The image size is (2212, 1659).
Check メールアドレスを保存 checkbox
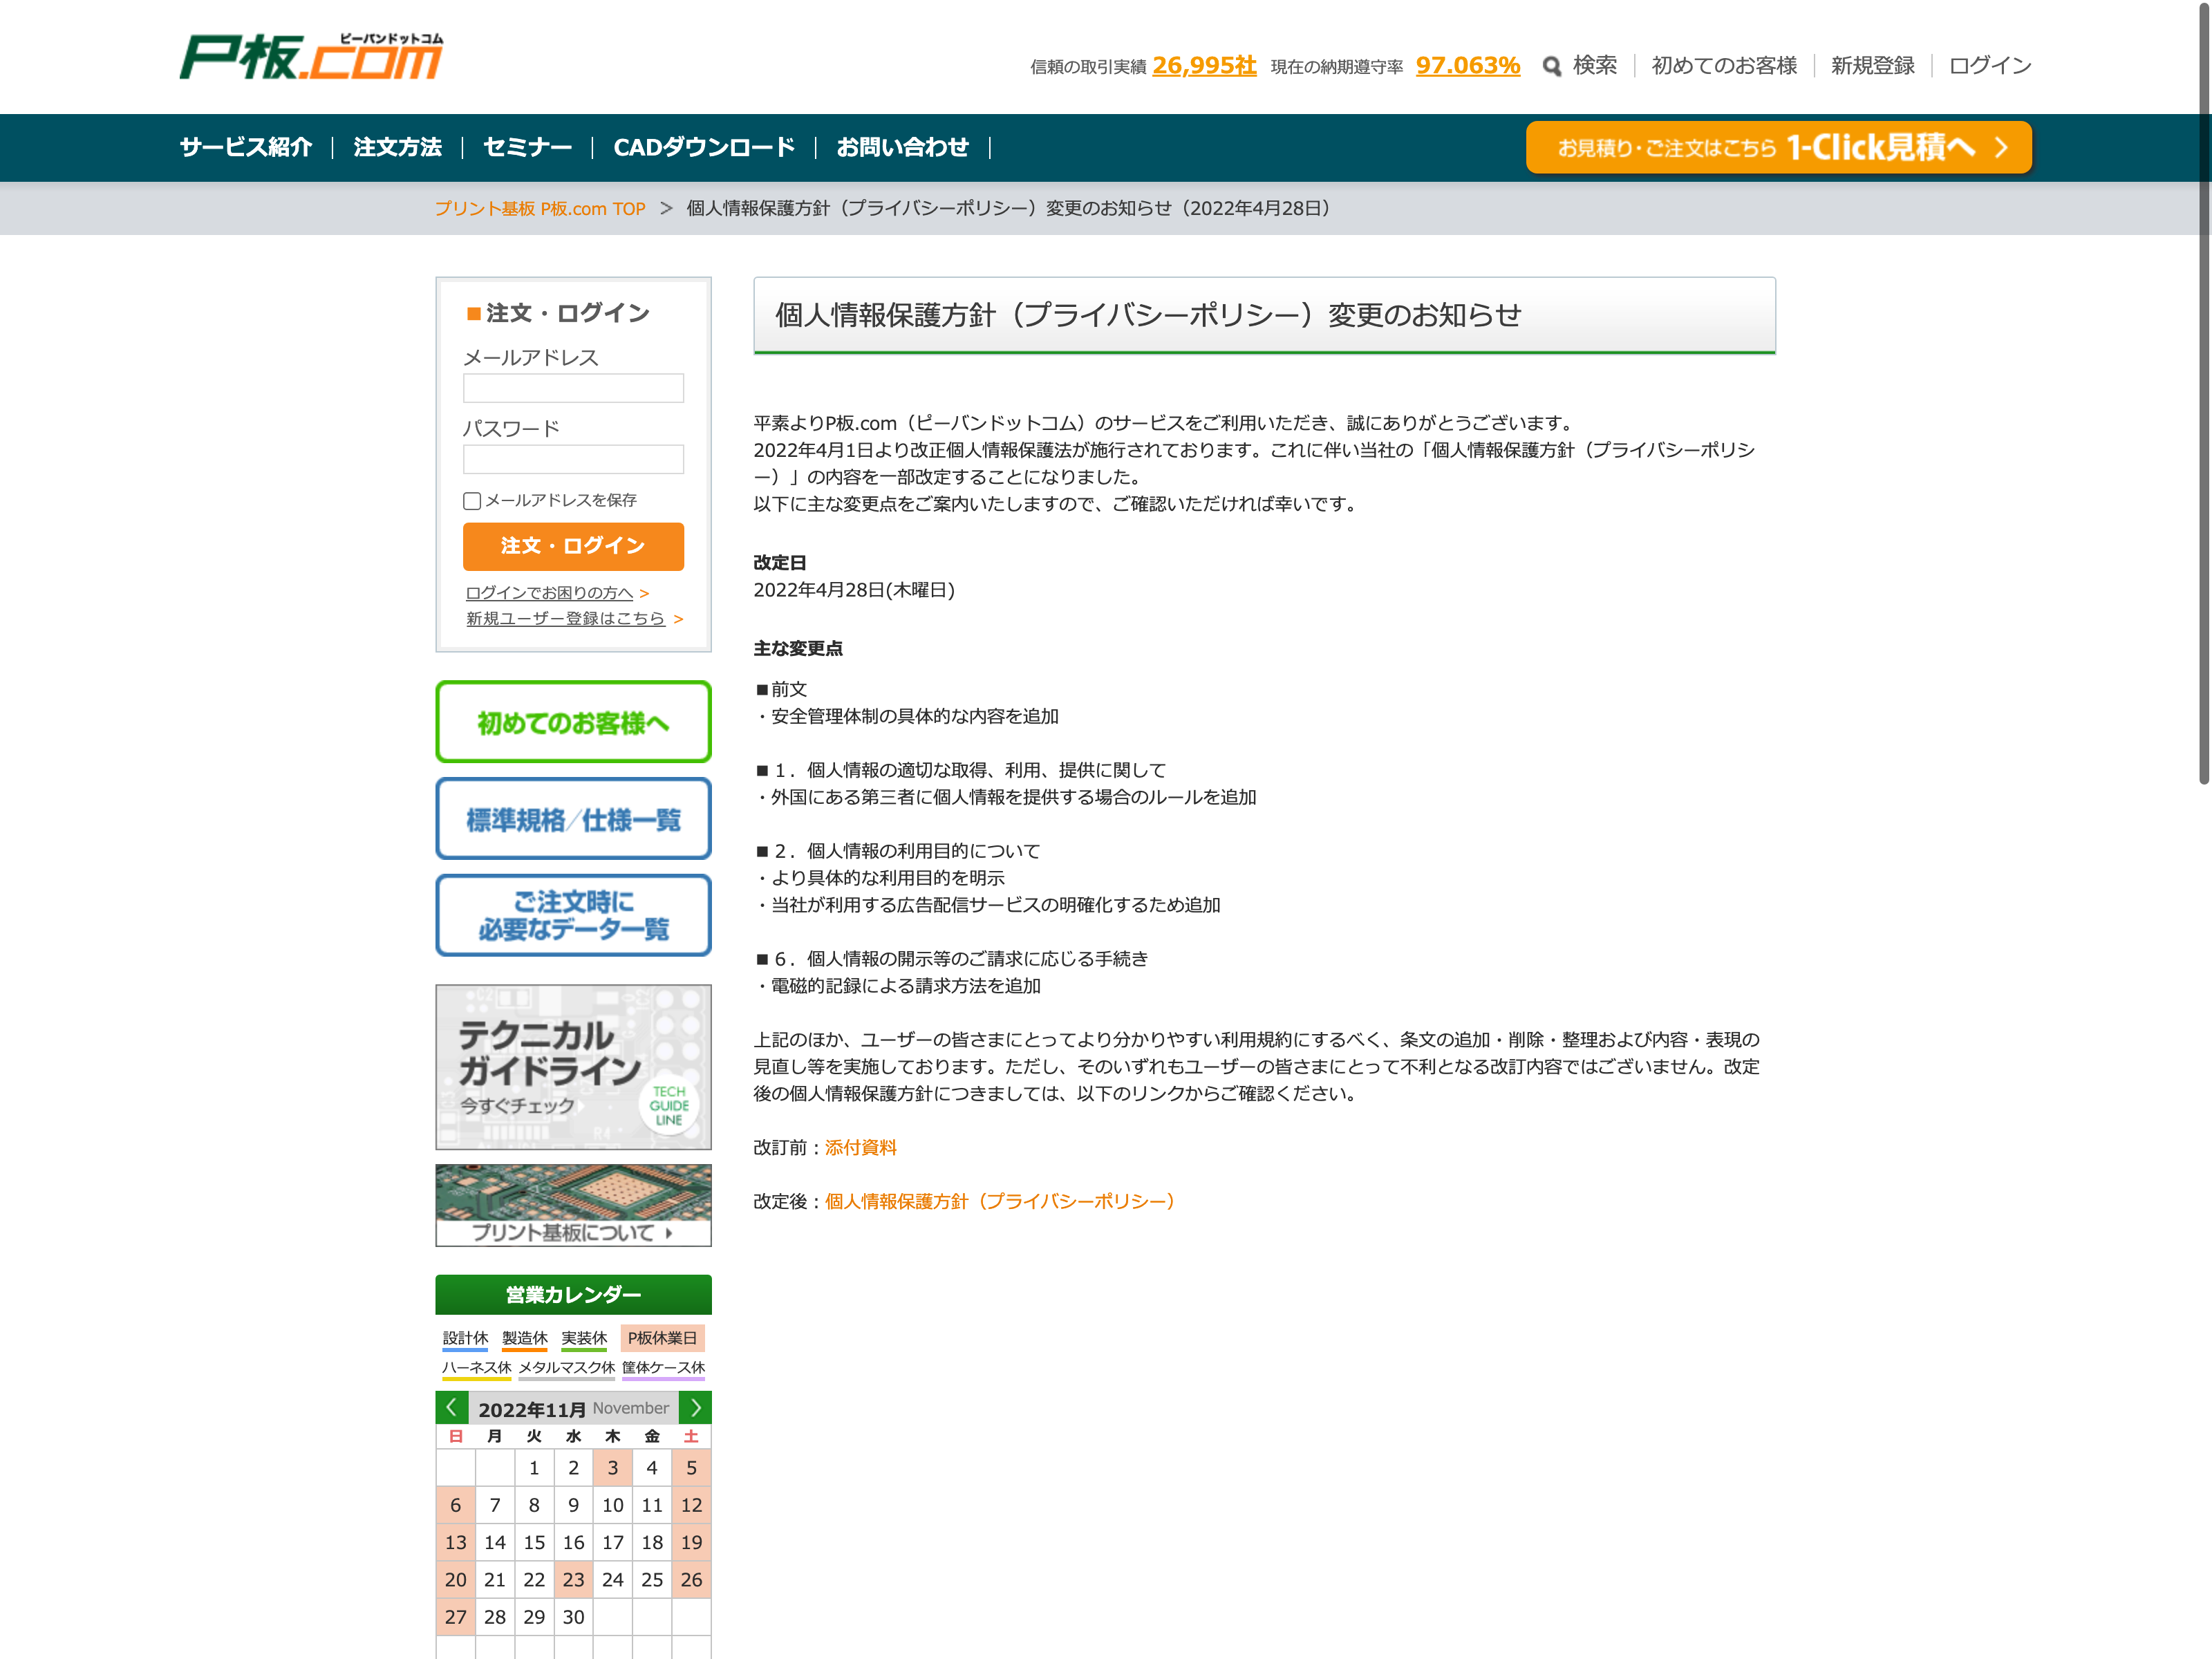(x=472, y=501)
